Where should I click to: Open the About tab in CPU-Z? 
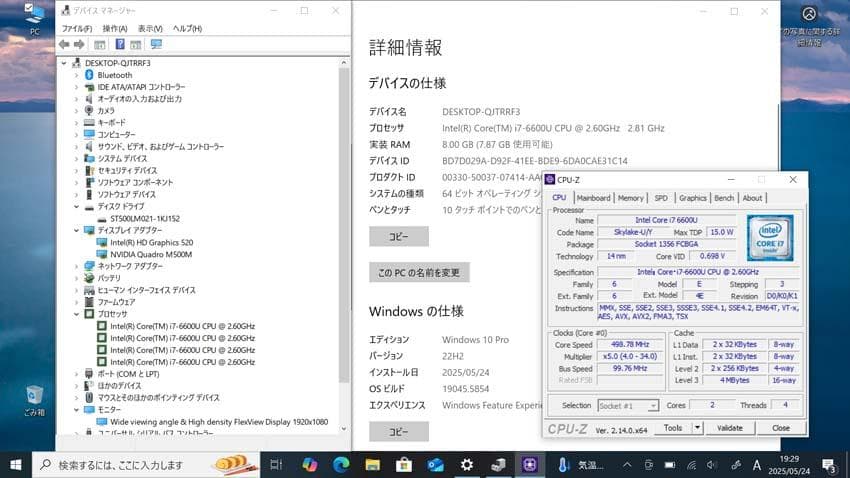(x=752, y=198)
